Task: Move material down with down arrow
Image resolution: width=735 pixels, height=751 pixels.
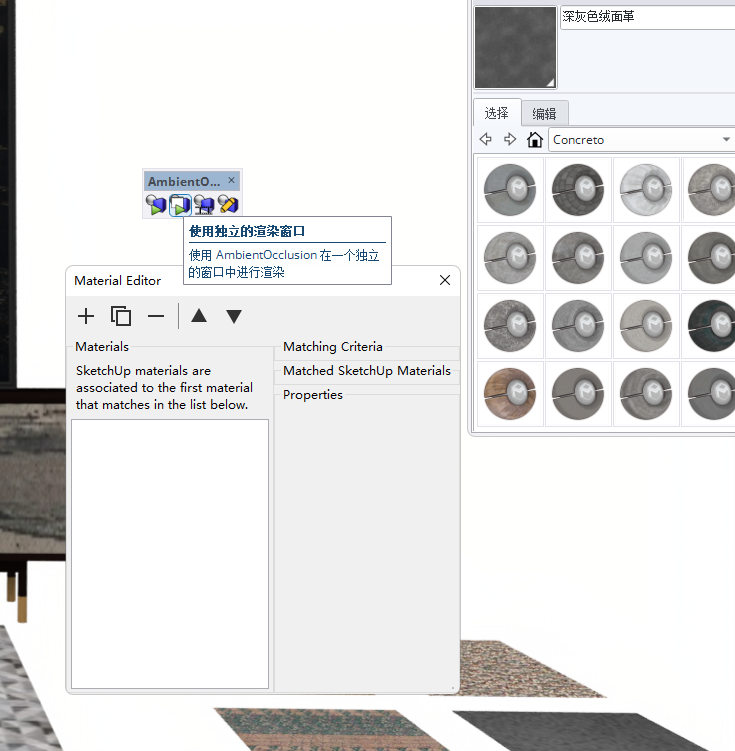Action: (234, 316)
